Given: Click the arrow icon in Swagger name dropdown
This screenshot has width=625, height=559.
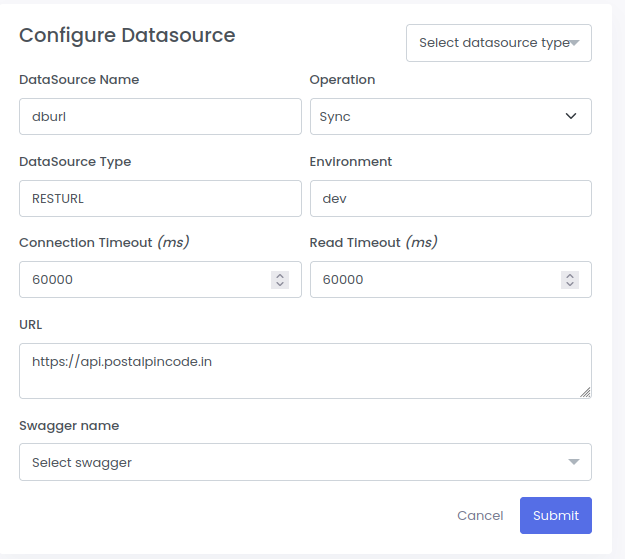Looking at the screenshot, I should (573, 462).
